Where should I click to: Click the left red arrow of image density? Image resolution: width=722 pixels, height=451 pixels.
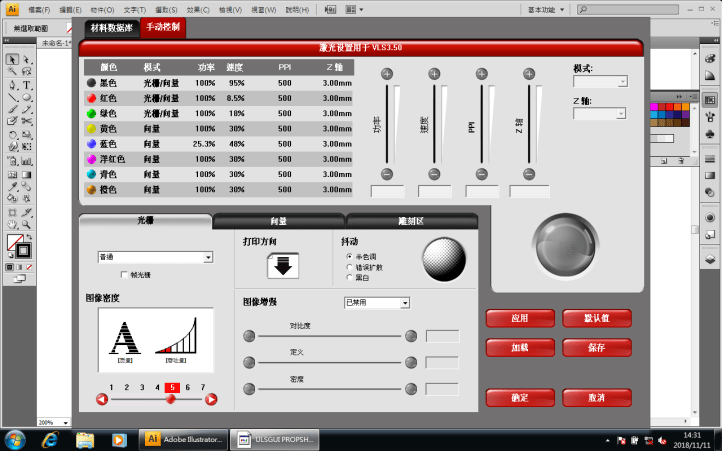pos(102,399)
